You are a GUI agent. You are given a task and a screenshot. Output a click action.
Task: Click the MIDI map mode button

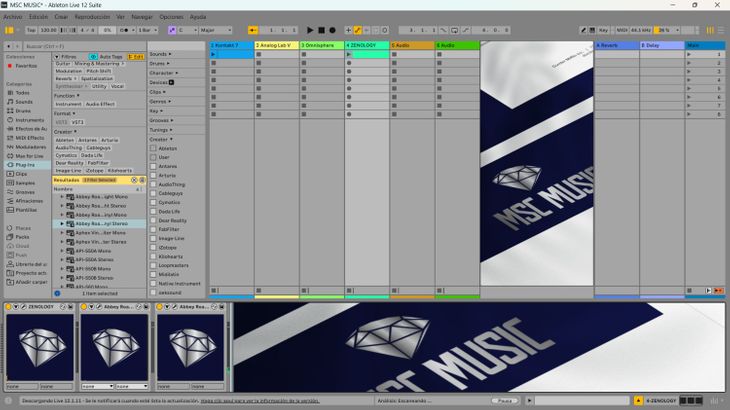pyautogui.click(x=622, y=30)
